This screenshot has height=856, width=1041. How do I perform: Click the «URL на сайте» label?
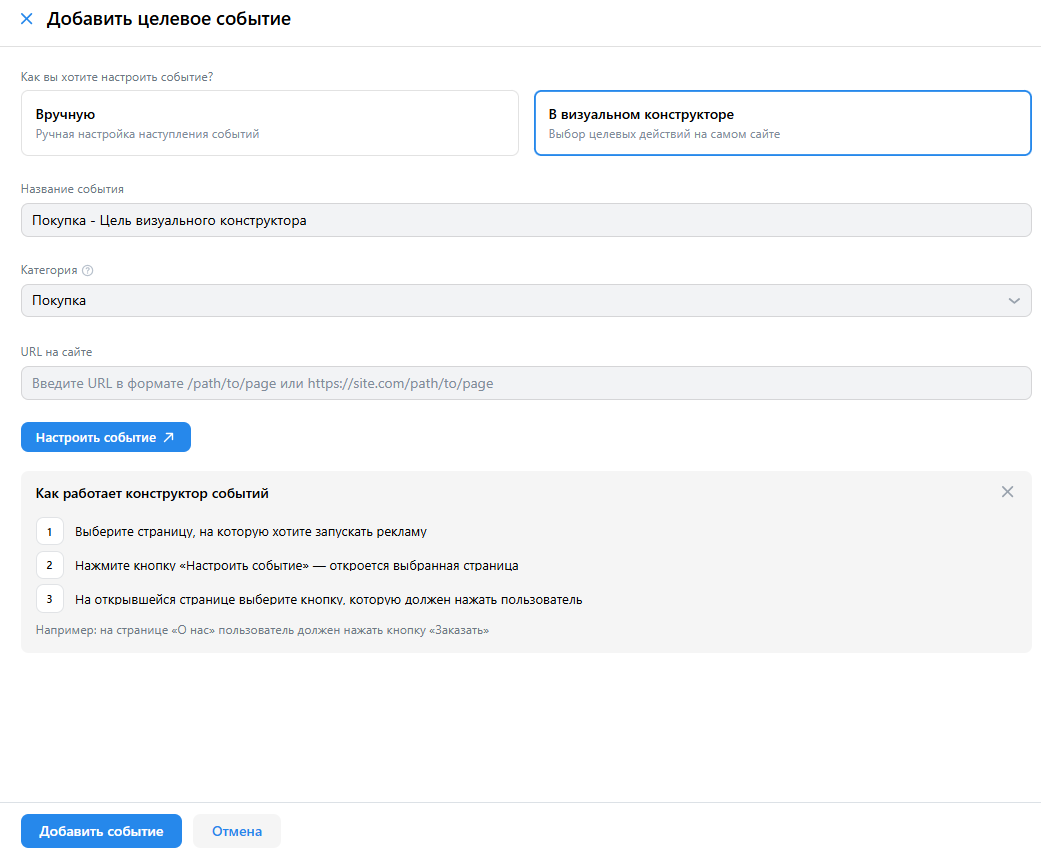[57, 352]
